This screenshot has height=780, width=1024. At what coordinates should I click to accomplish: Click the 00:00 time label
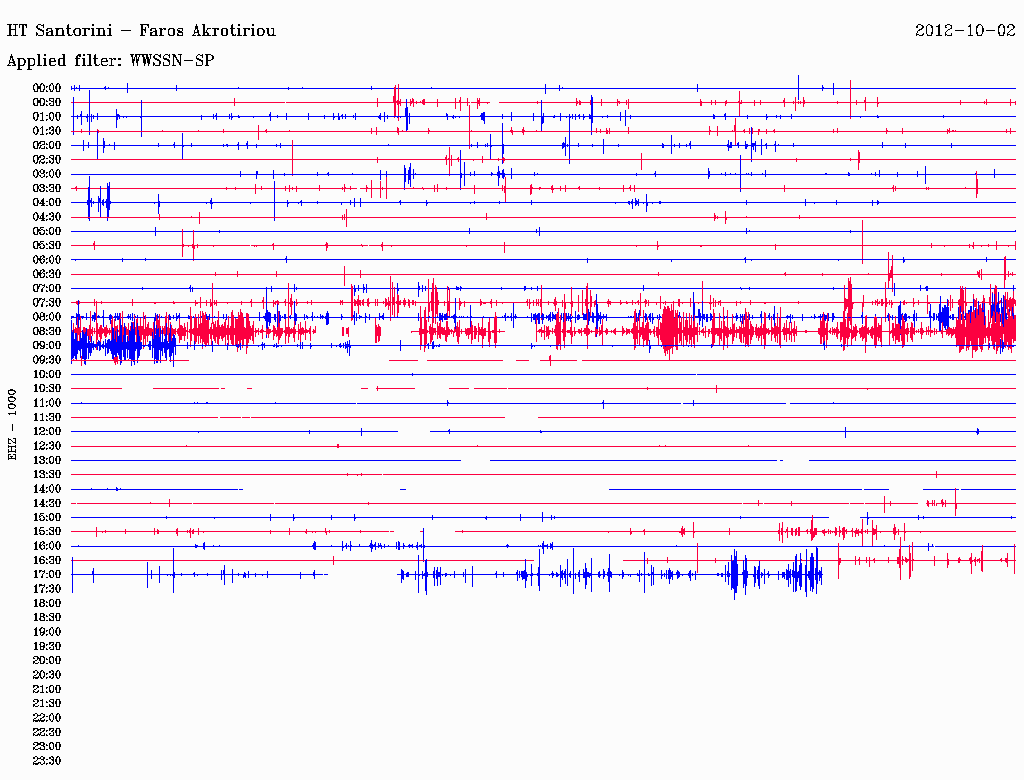coord(47,88)
